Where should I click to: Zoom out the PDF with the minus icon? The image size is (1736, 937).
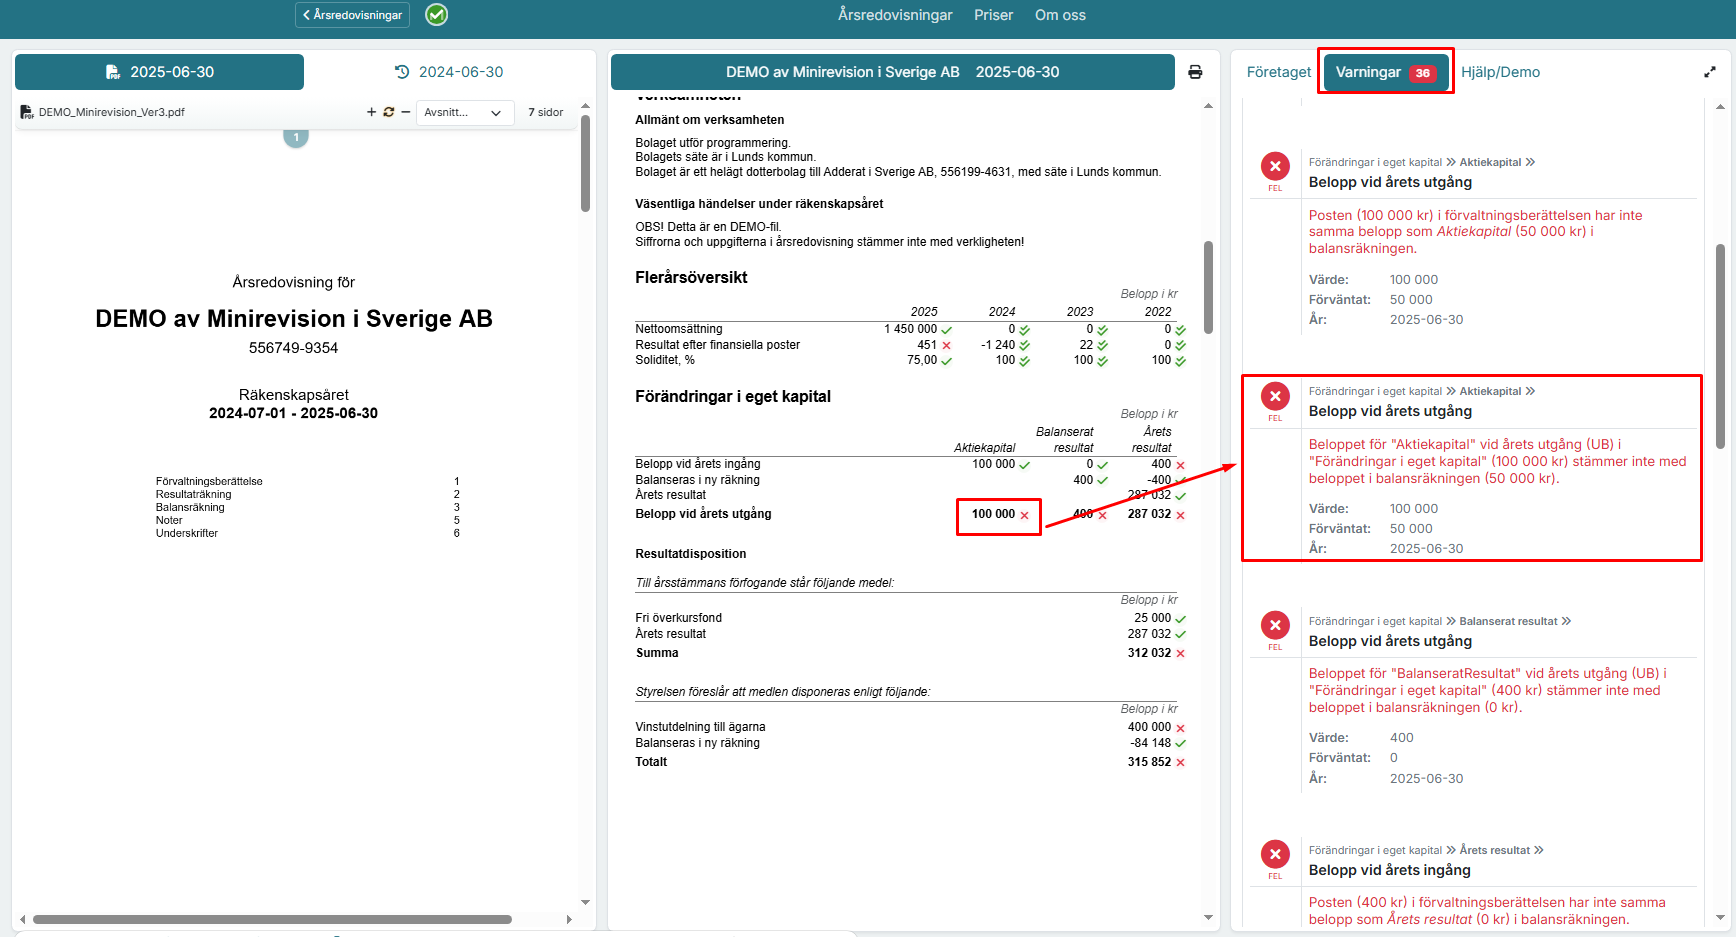tap(406, 112)
